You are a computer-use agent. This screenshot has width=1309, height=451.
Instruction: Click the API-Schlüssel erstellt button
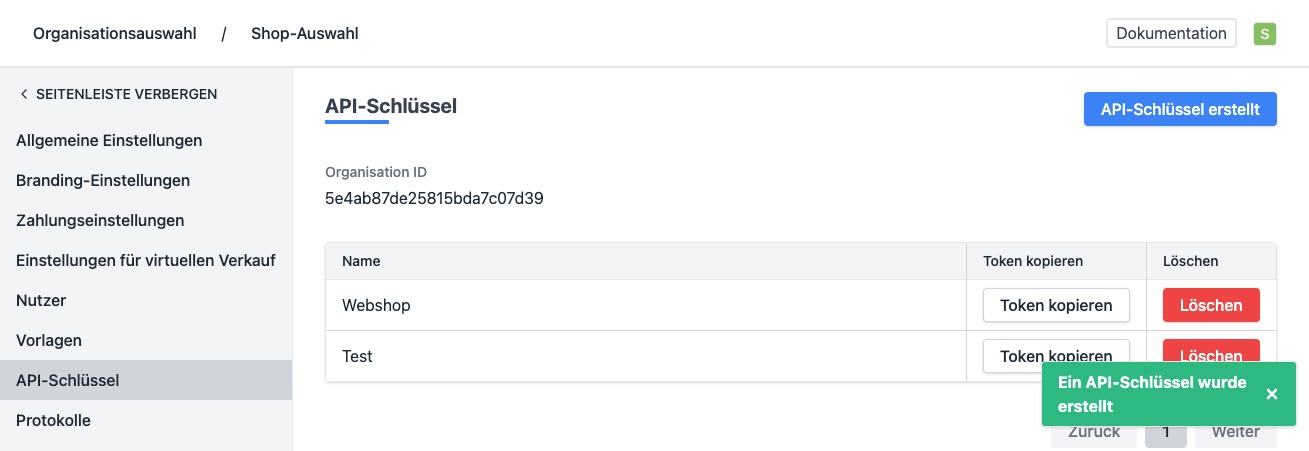1180,109
